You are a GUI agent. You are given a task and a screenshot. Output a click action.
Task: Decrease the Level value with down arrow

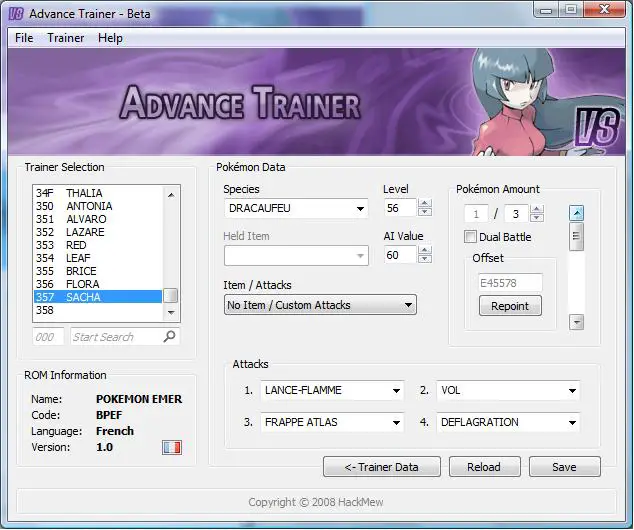click(425, 212)
